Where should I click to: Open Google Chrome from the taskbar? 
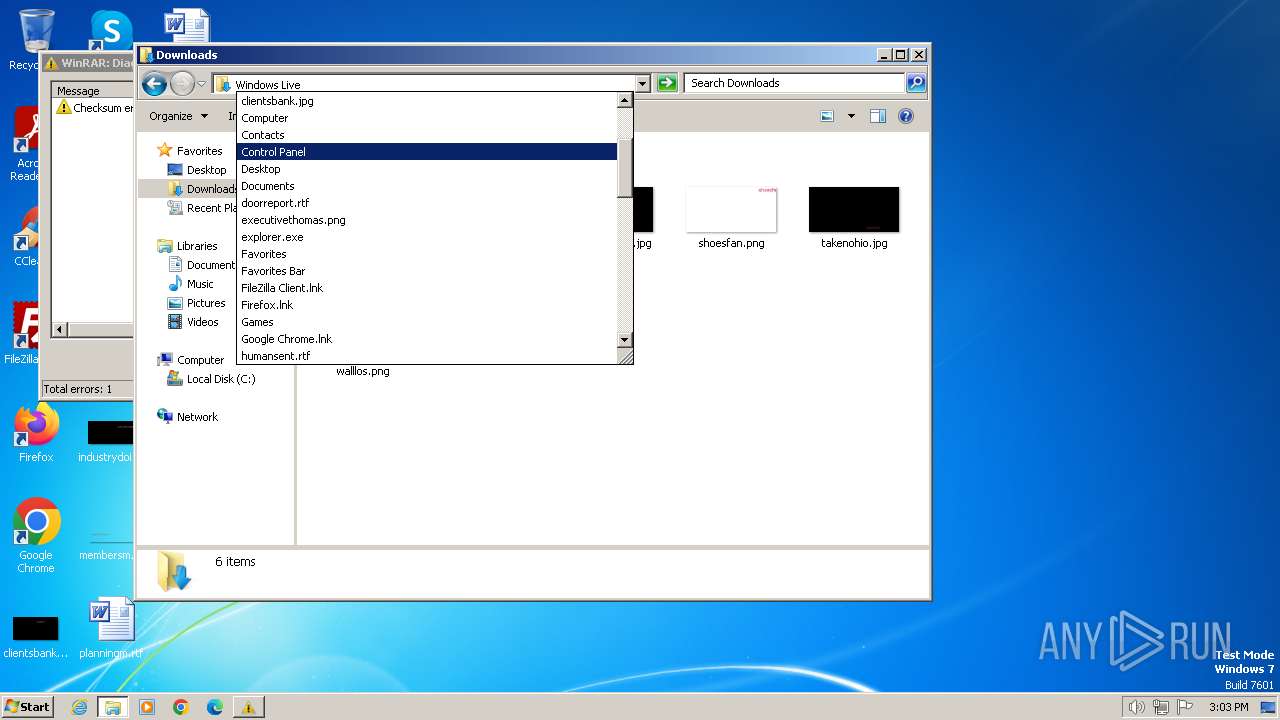pos(181,707)
